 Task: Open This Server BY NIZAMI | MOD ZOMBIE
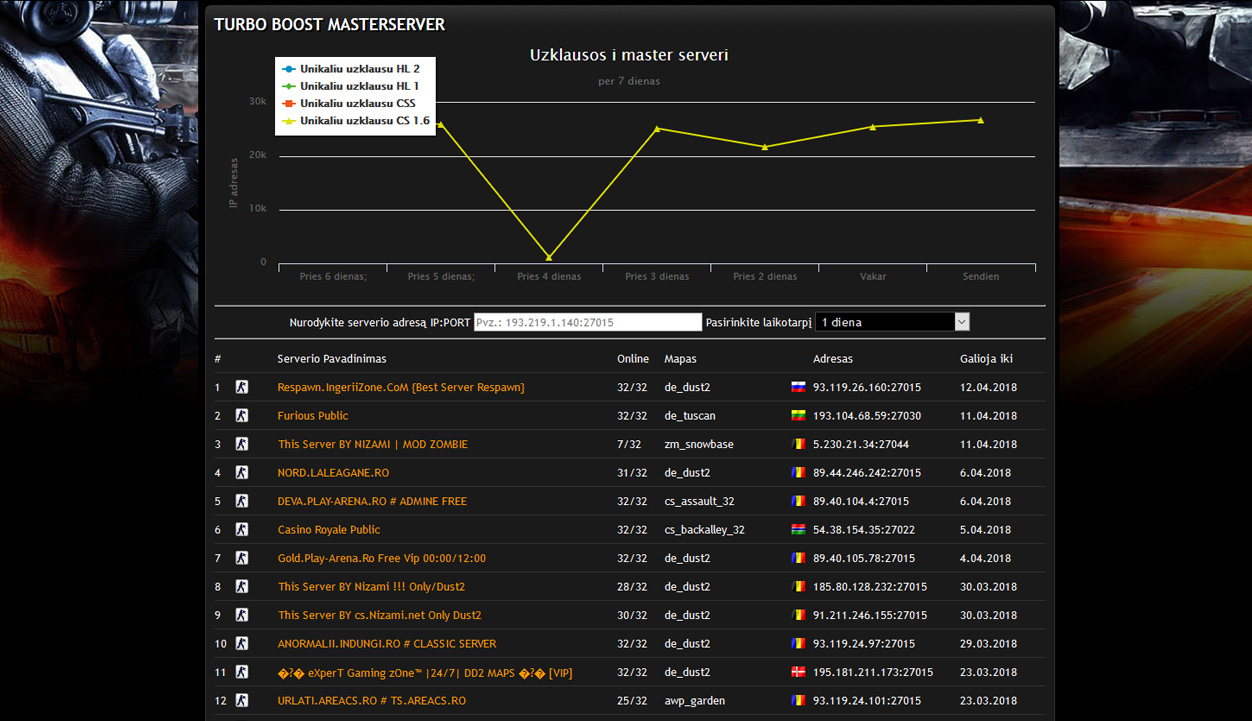373,444
